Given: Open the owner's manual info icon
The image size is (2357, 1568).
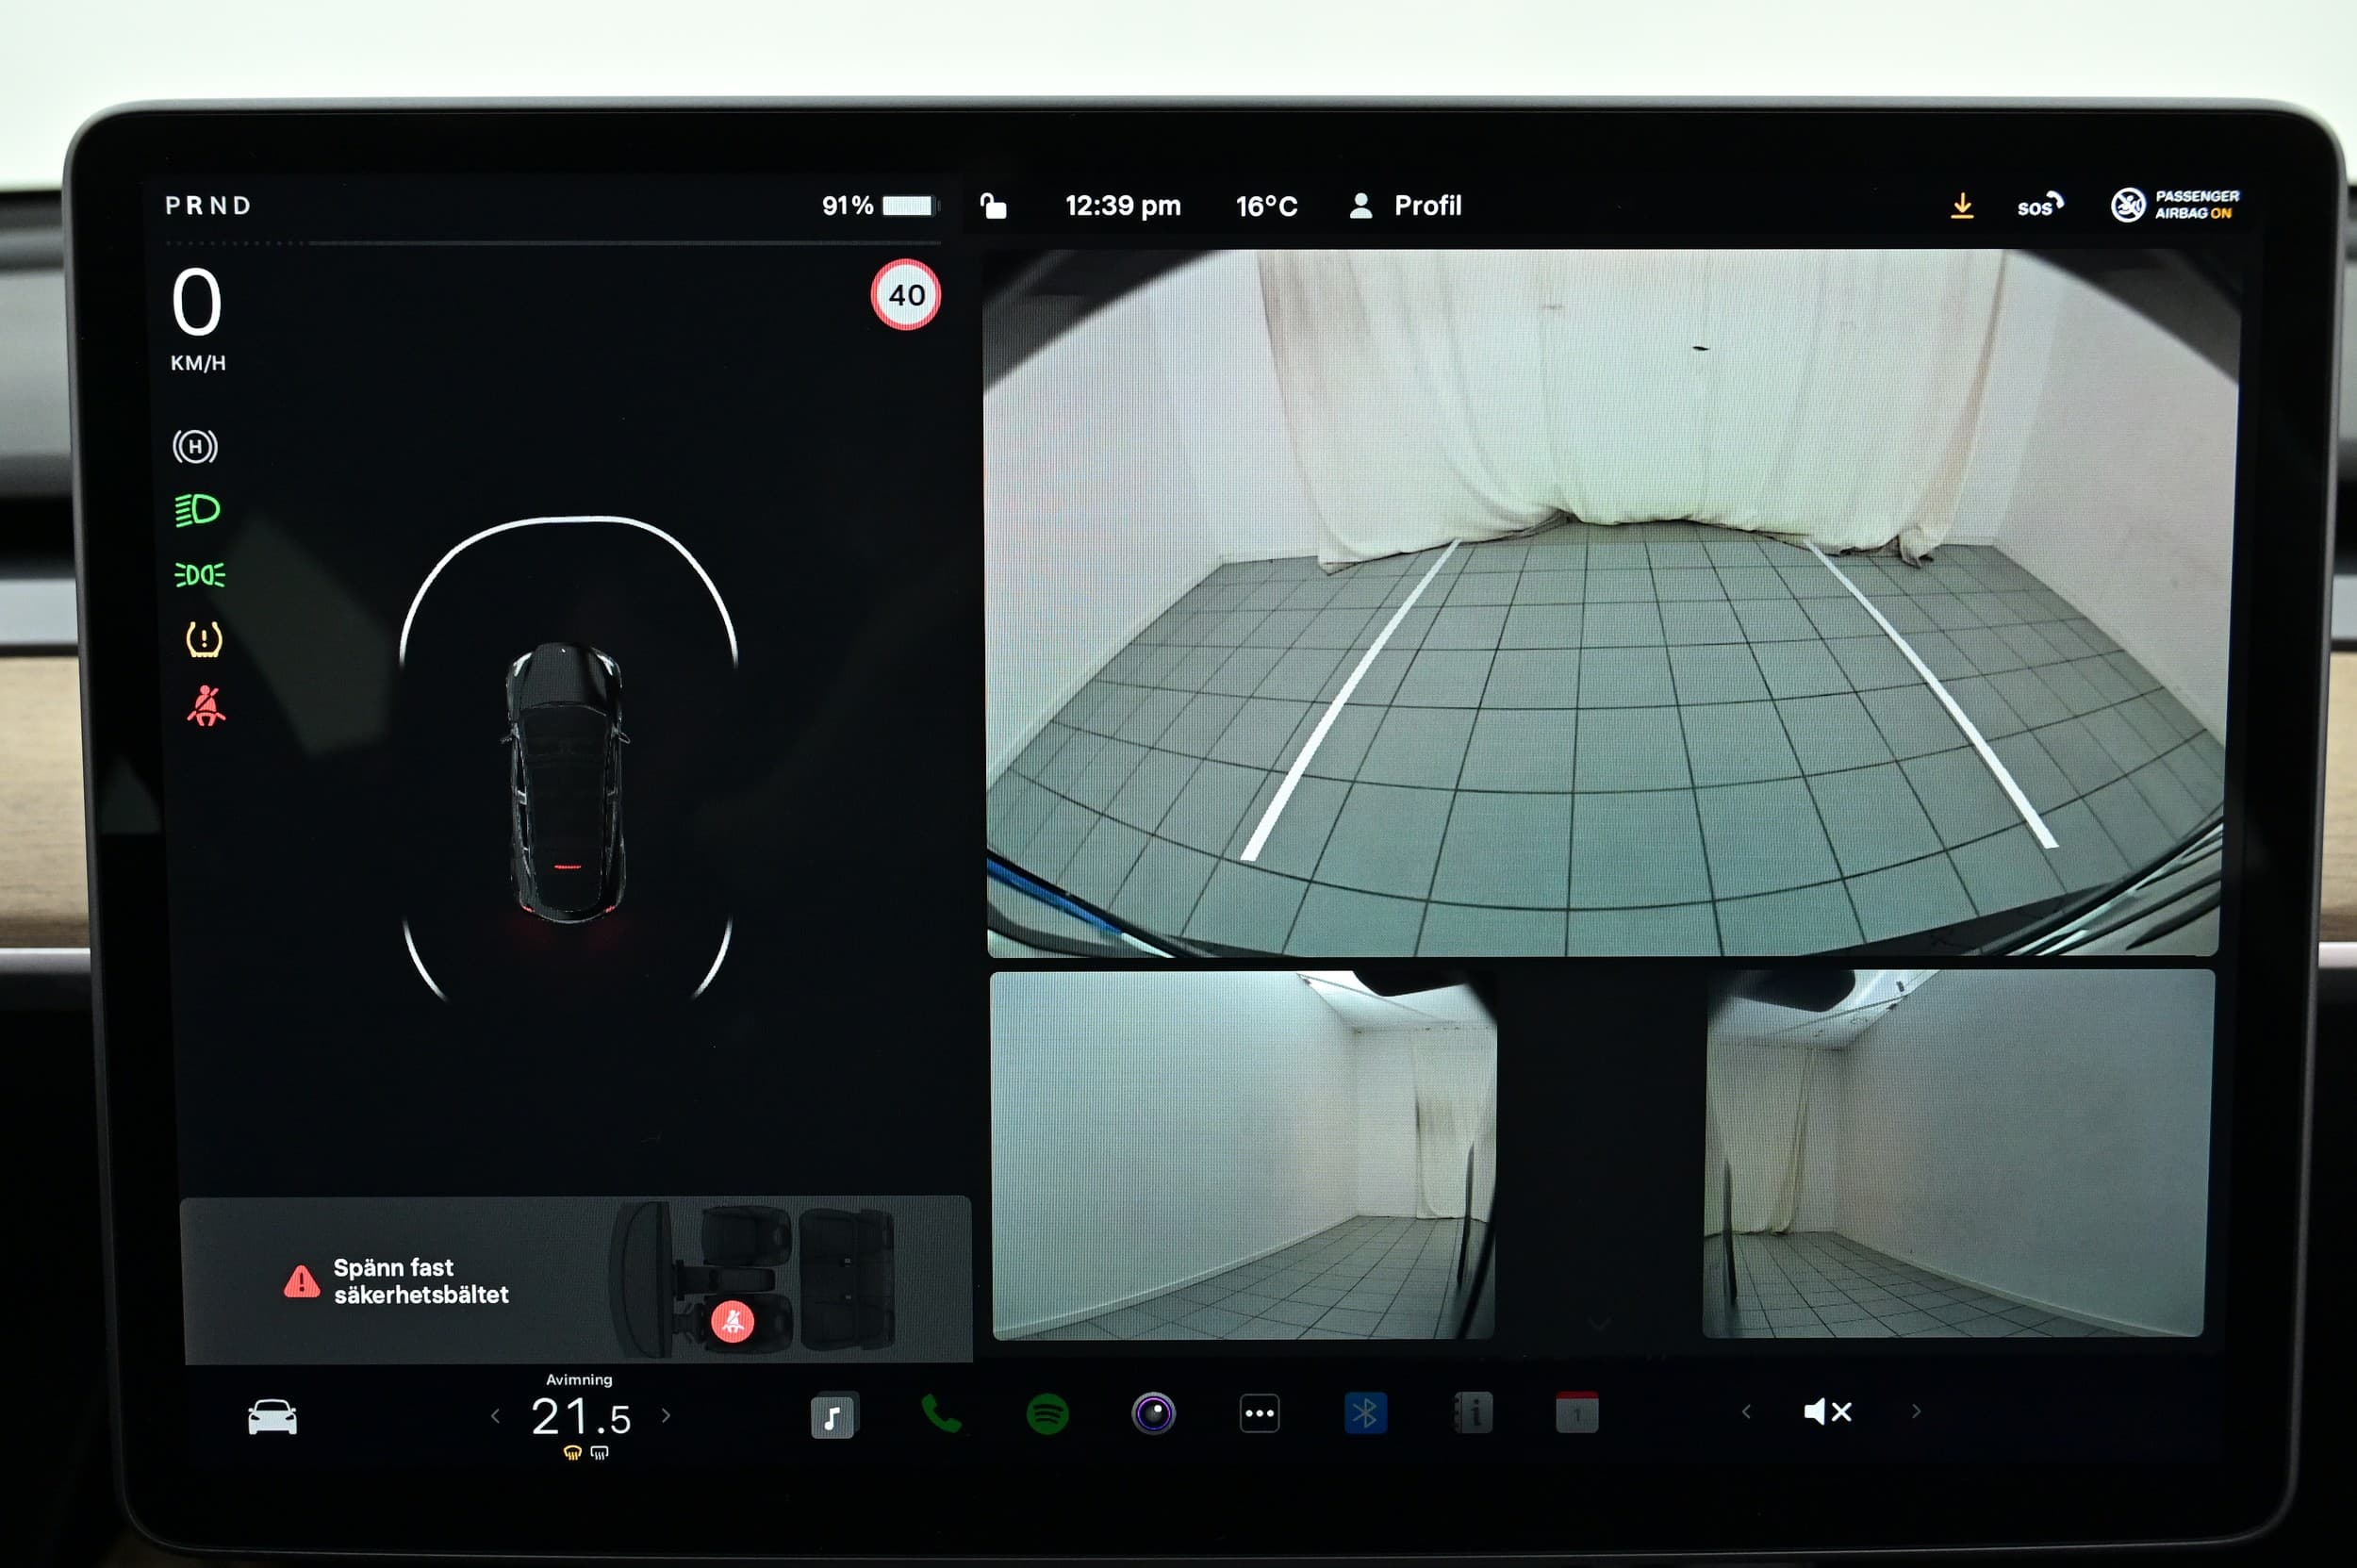Looking at the screenshot, I should (1472, 1414).
